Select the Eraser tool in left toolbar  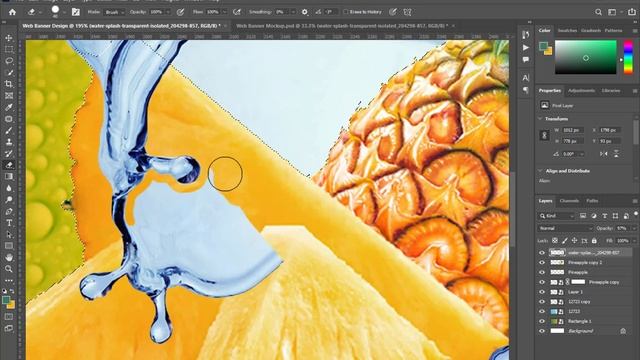9,165
